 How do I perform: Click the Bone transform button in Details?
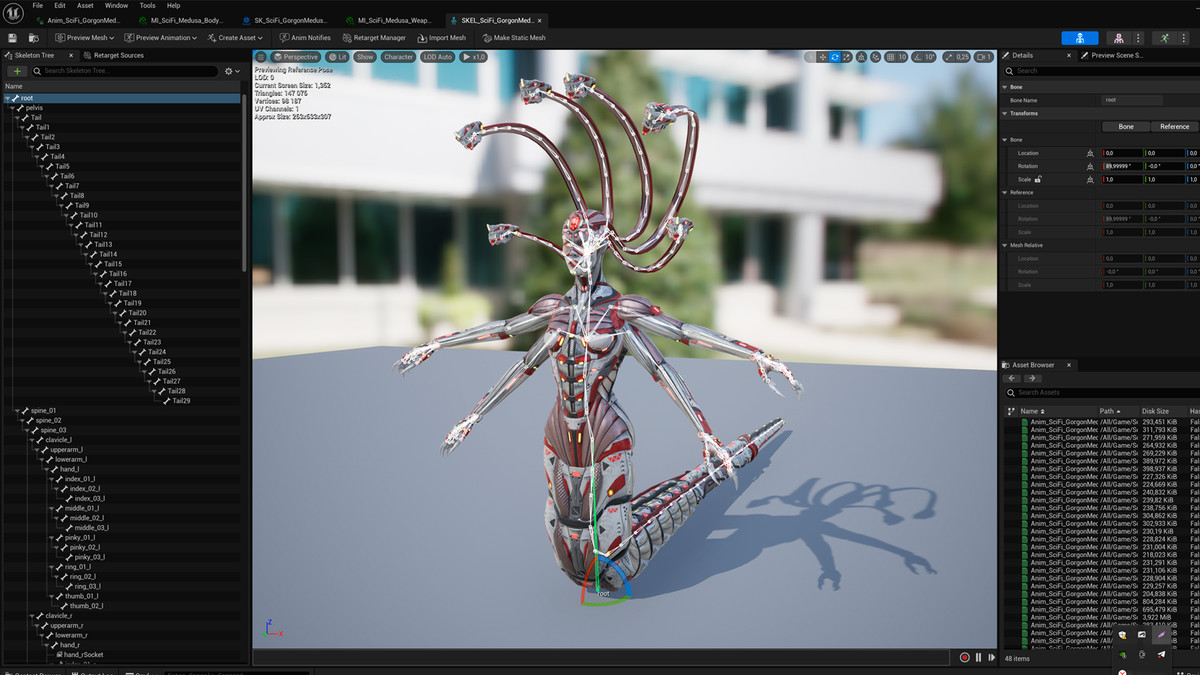click(1125, 127)
